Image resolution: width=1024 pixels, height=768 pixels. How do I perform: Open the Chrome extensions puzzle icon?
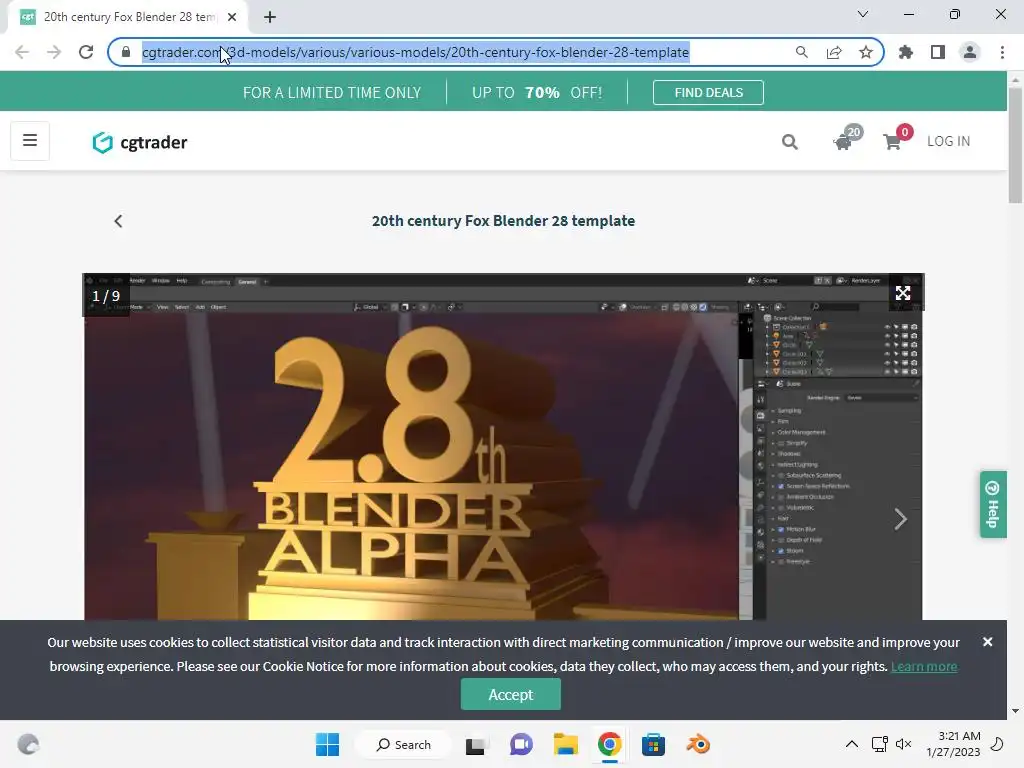906,52
